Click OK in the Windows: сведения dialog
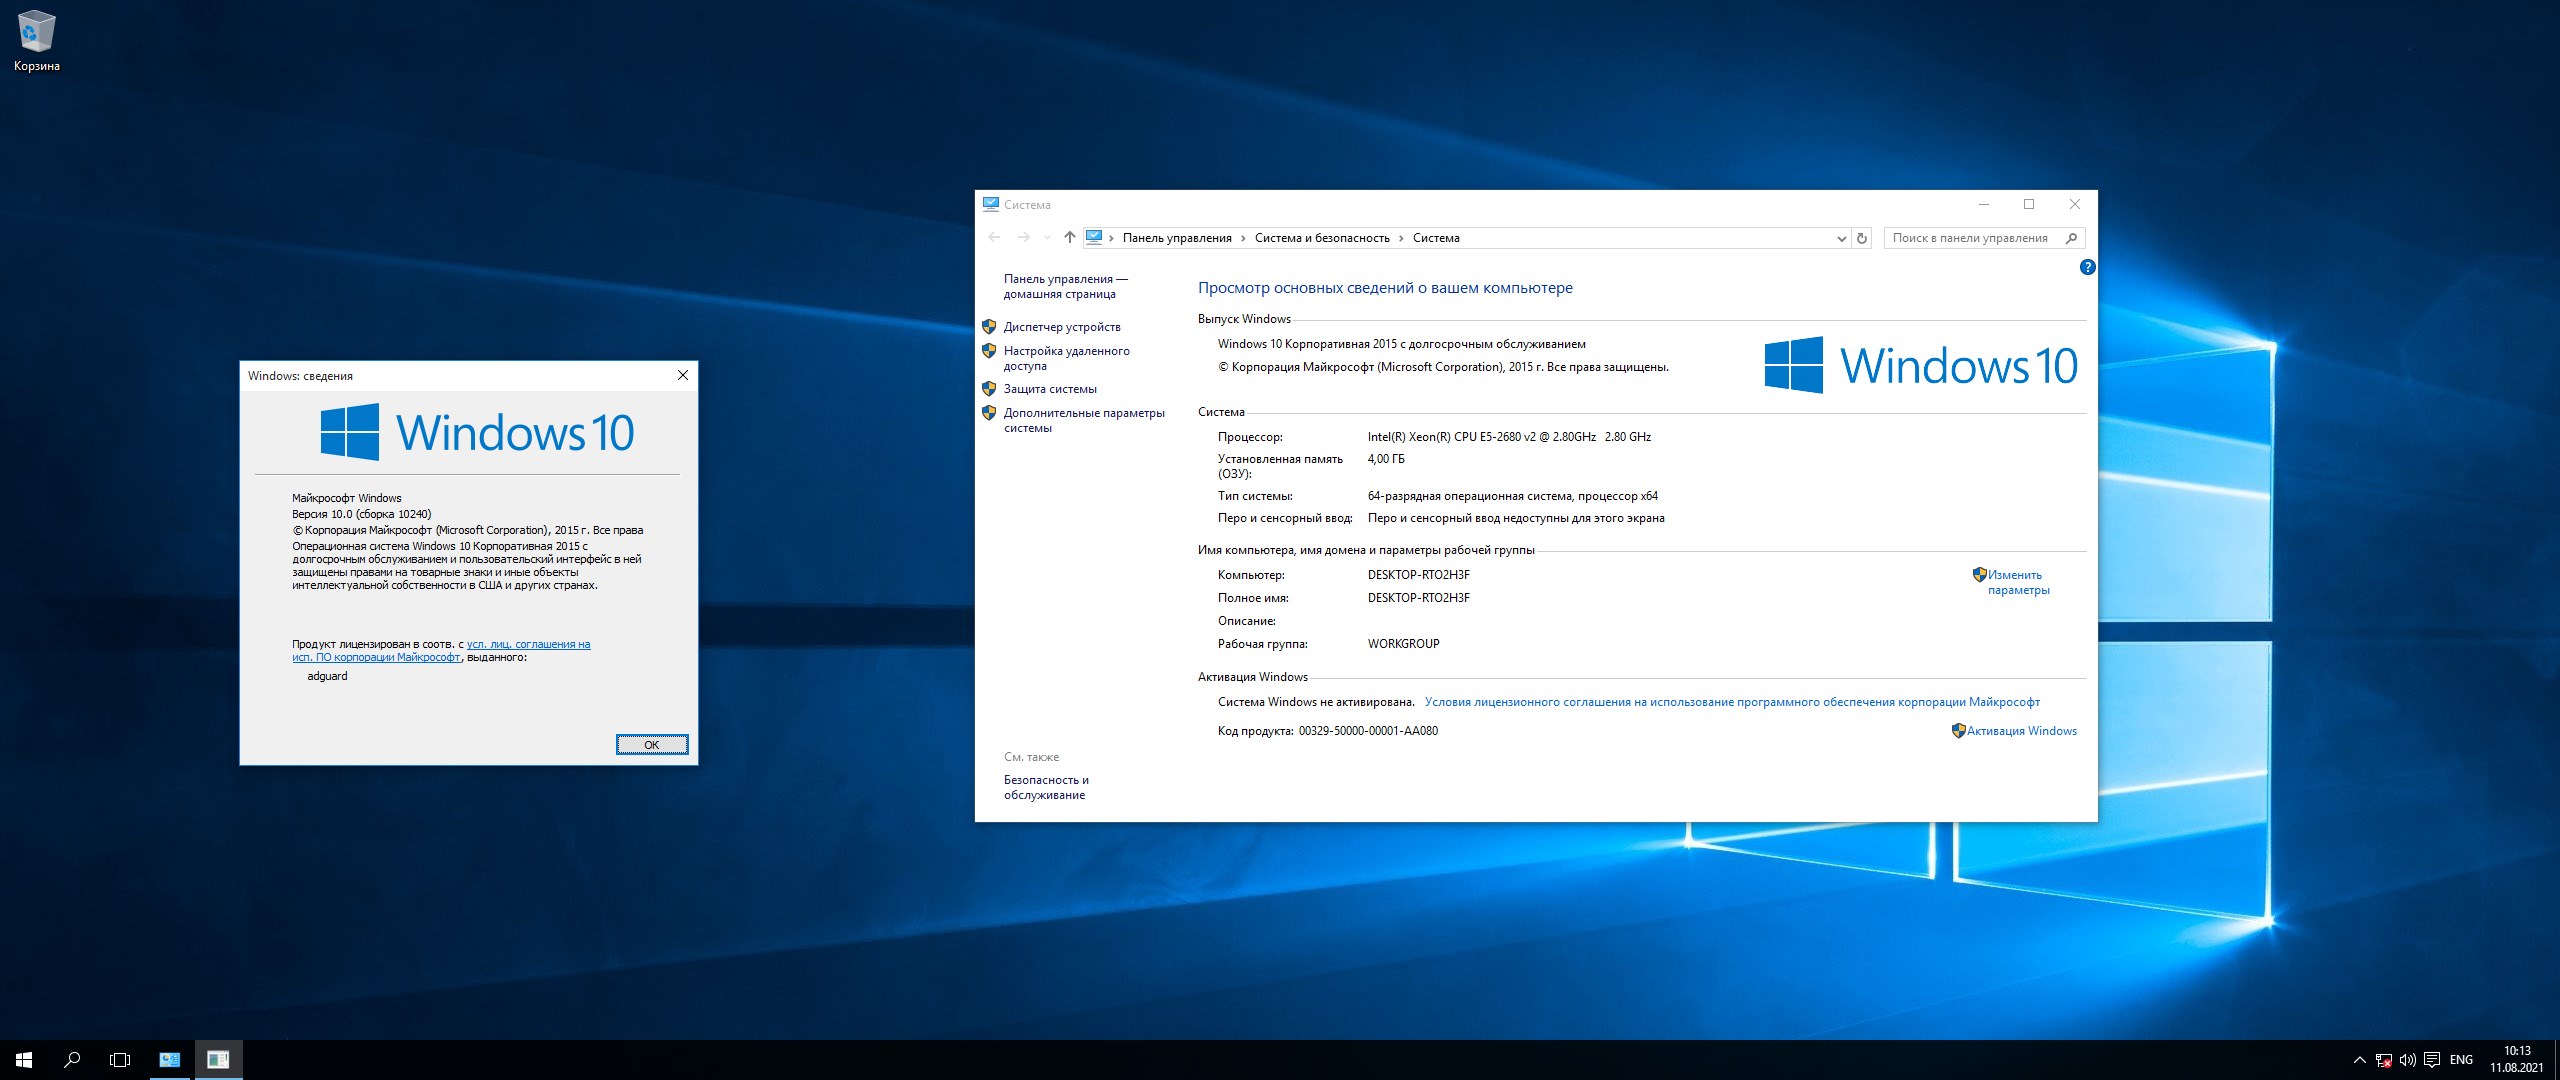 (652, 745)
